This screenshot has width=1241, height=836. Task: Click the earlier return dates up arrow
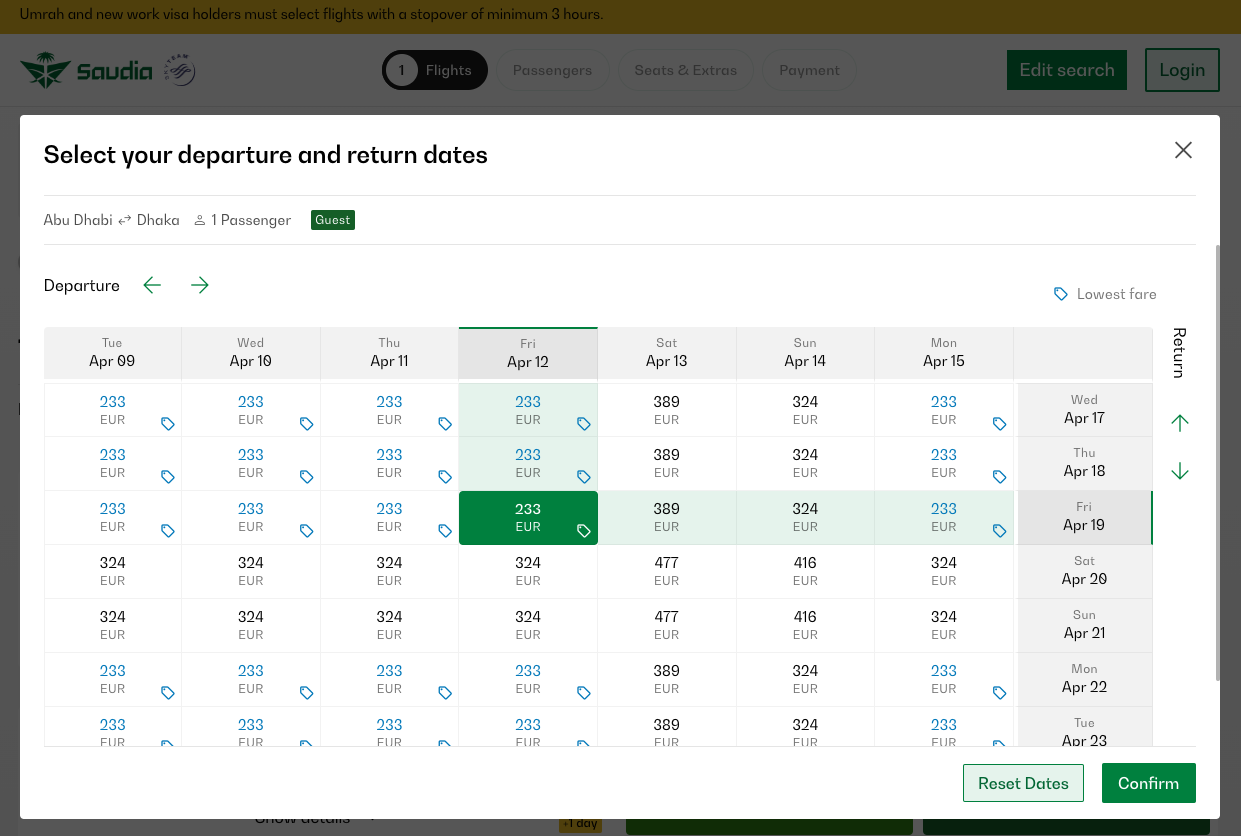pos(1180,422)
